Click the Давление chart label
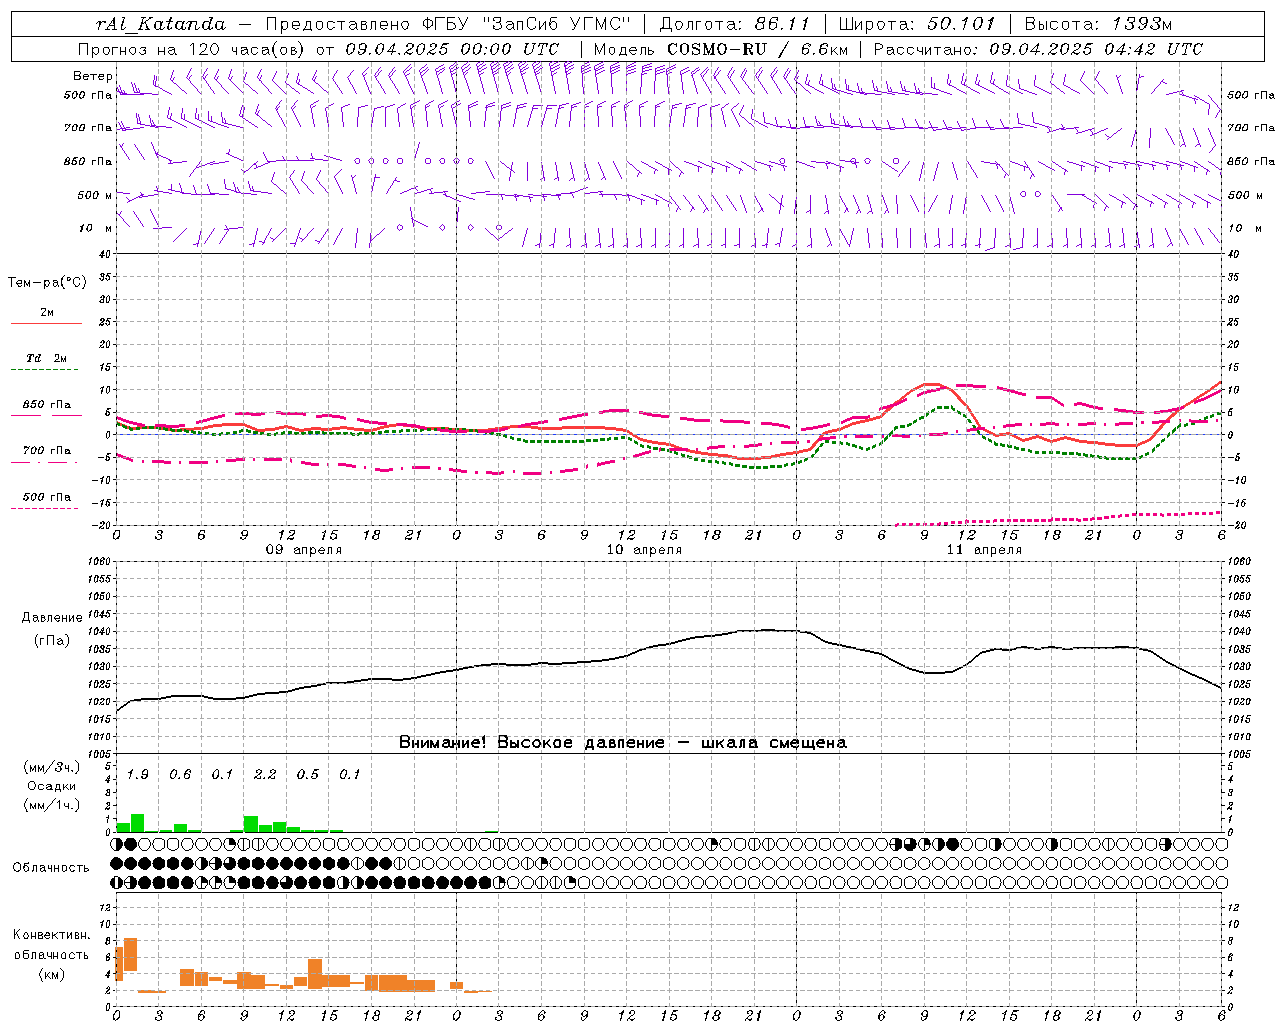Screen dimensions: 1280x1024 [52, 618]
